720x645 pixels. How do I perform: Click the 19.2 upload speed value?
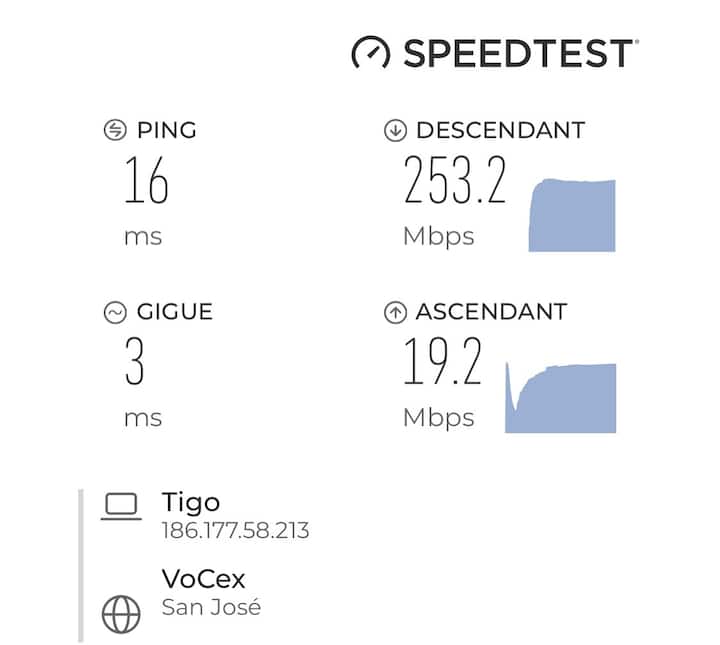(x=442, y=363)
